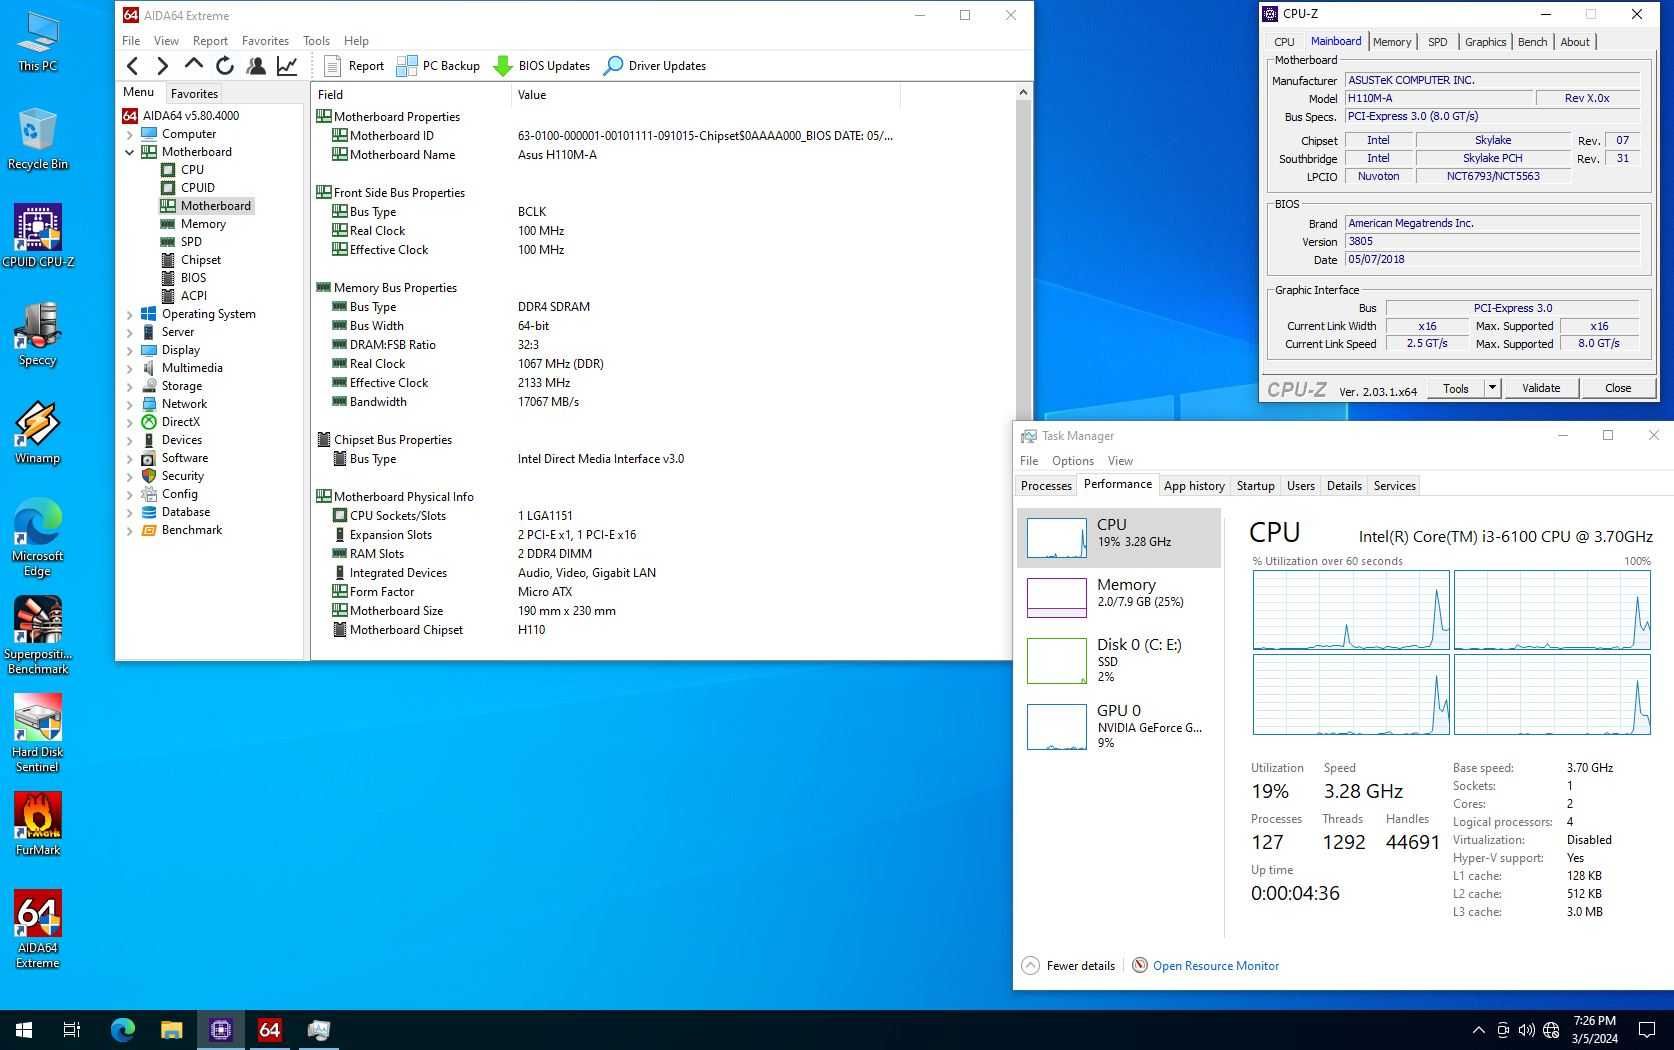Launch Microsoft Edge desktop shortcut
The image size is (1674, 1050).
tap(38, 538)
